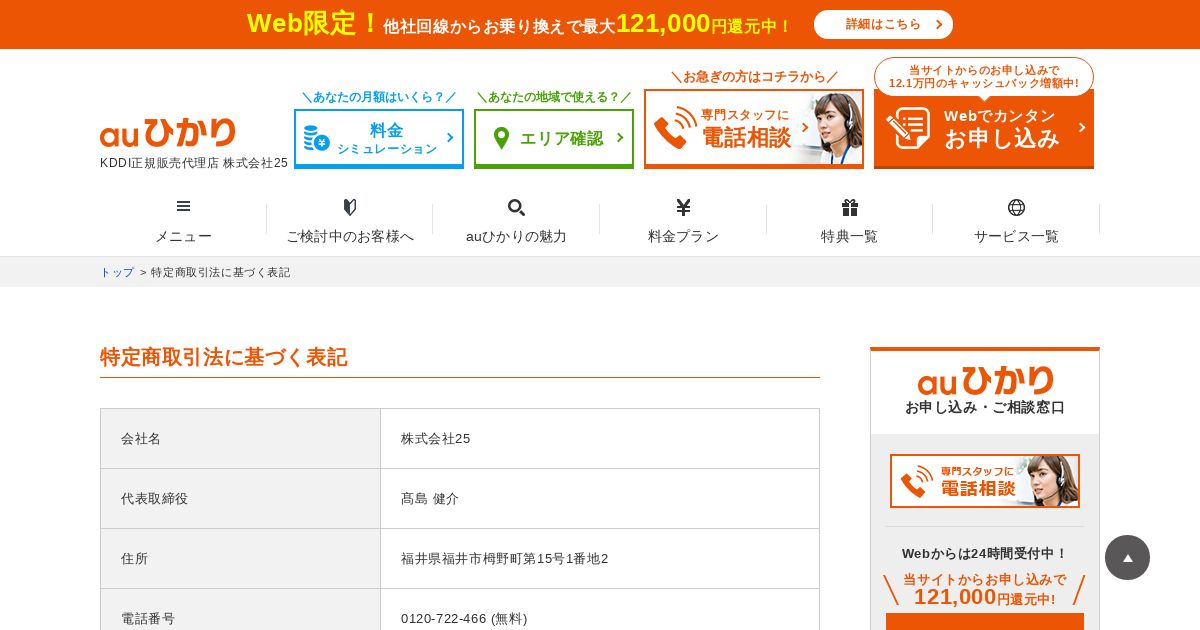Click the 株式会社25 table cell
Image resolution: width=1200 pixels, height=630 pixels.
pos(600,438)
